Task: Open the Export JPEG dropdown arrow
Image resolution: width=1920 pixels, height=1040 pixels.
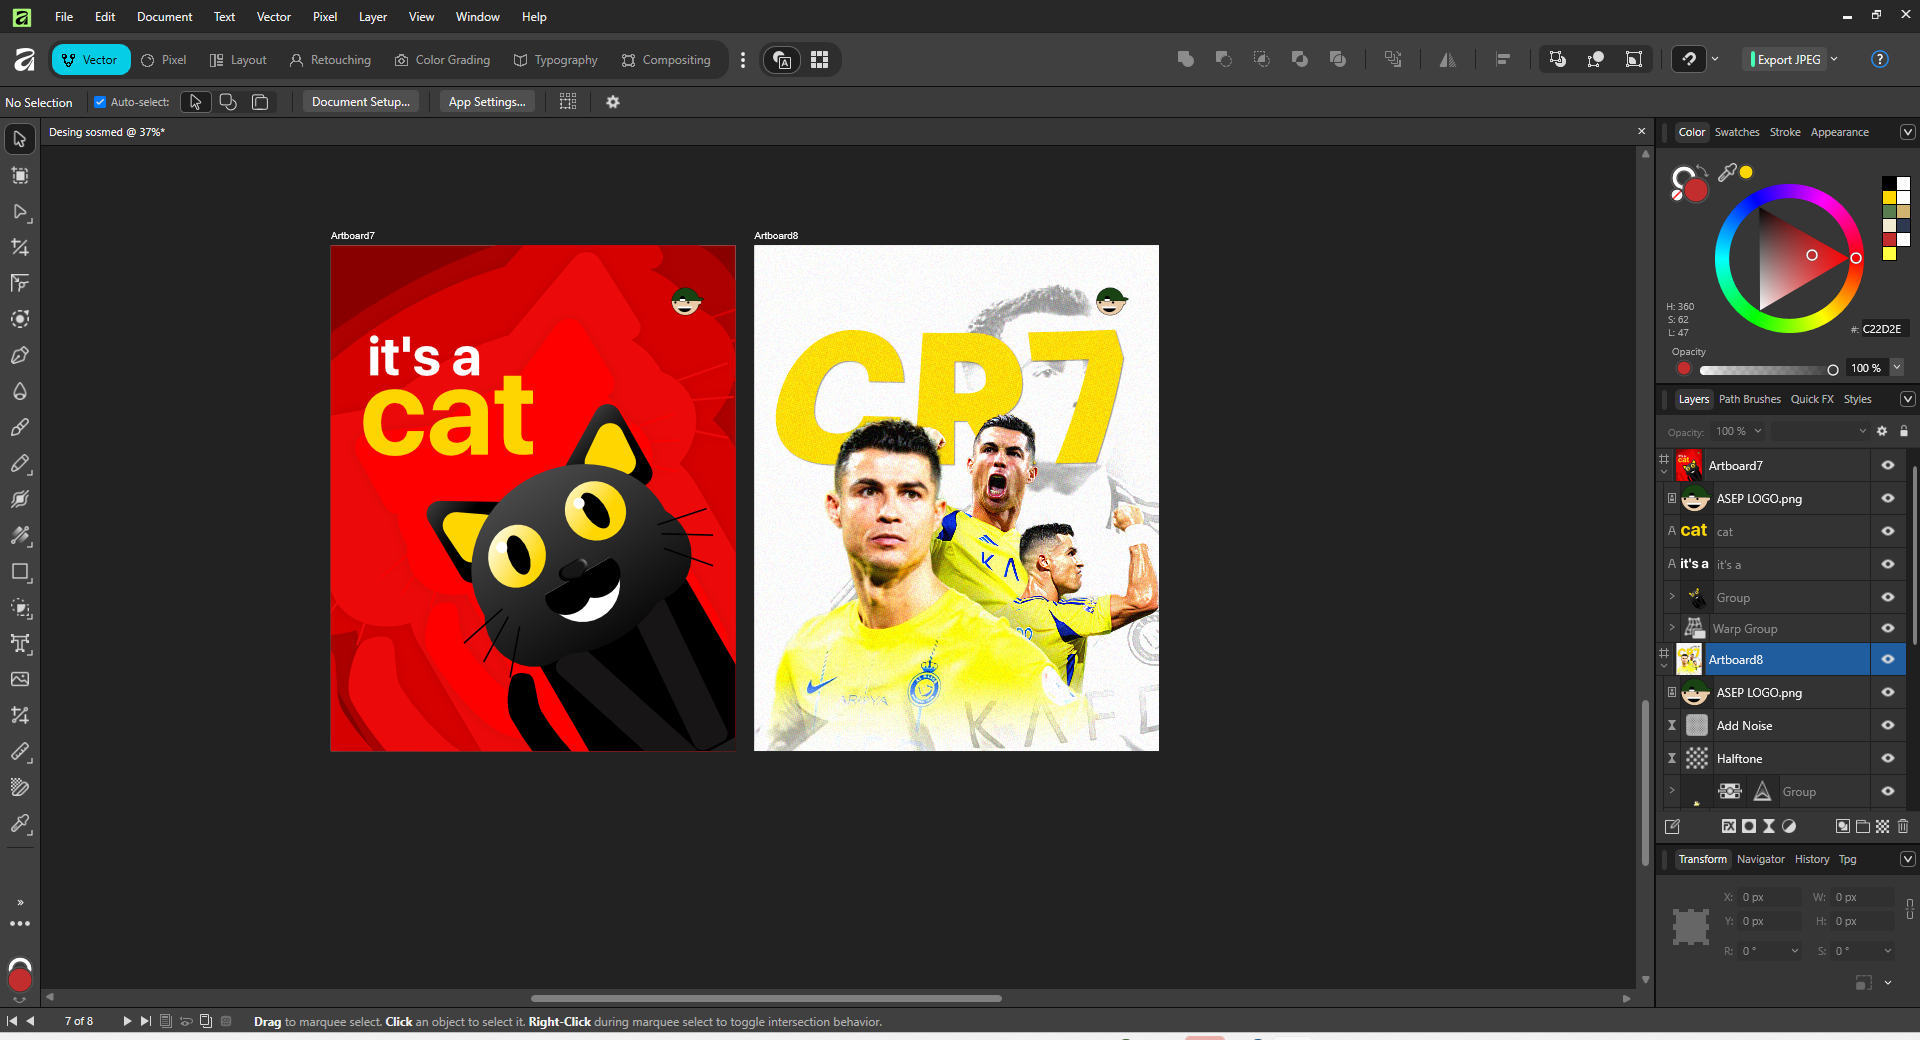Action: pos(1834,59)
